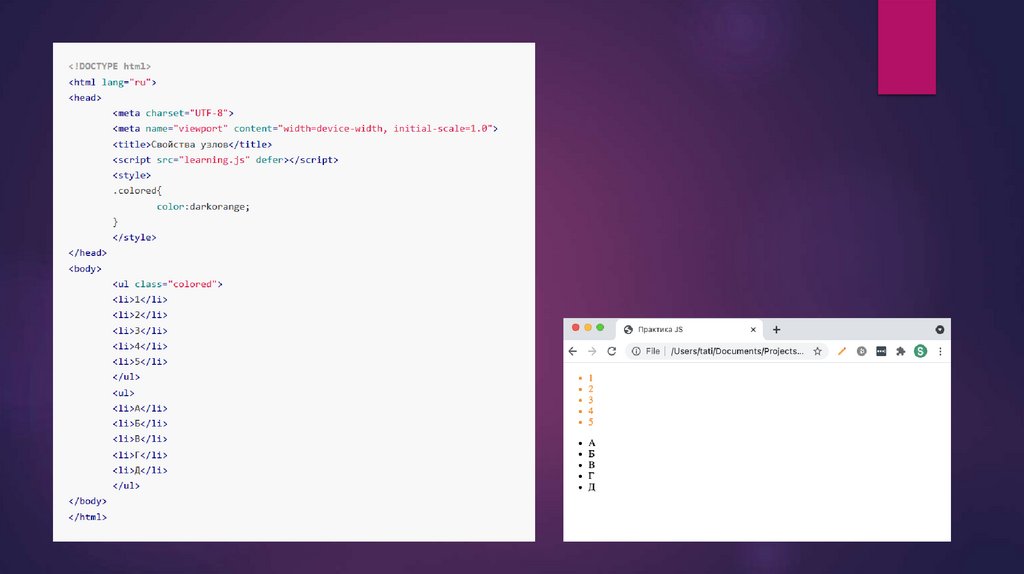View site information icon in address bar

(636, 351)
